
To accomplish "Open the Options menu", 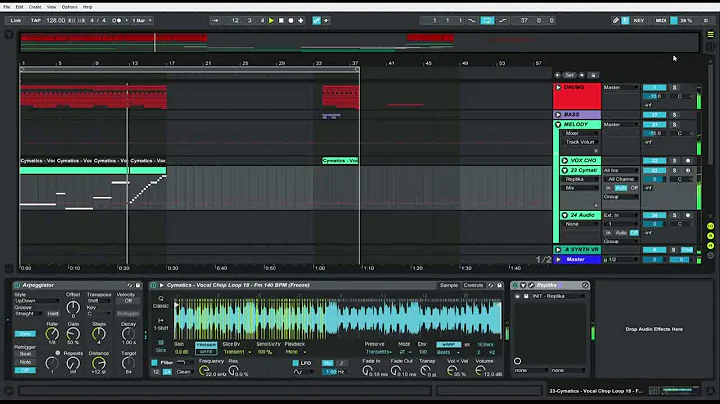I will click(x=69, y=7).
